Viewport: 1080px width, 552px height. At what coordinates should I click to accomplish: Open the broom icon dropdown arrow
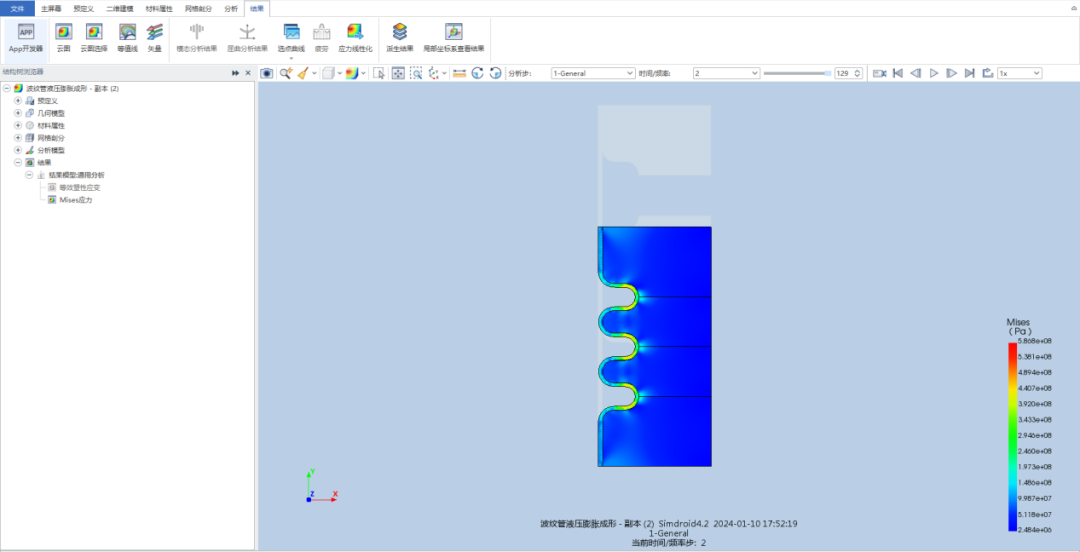pos(315,73)
